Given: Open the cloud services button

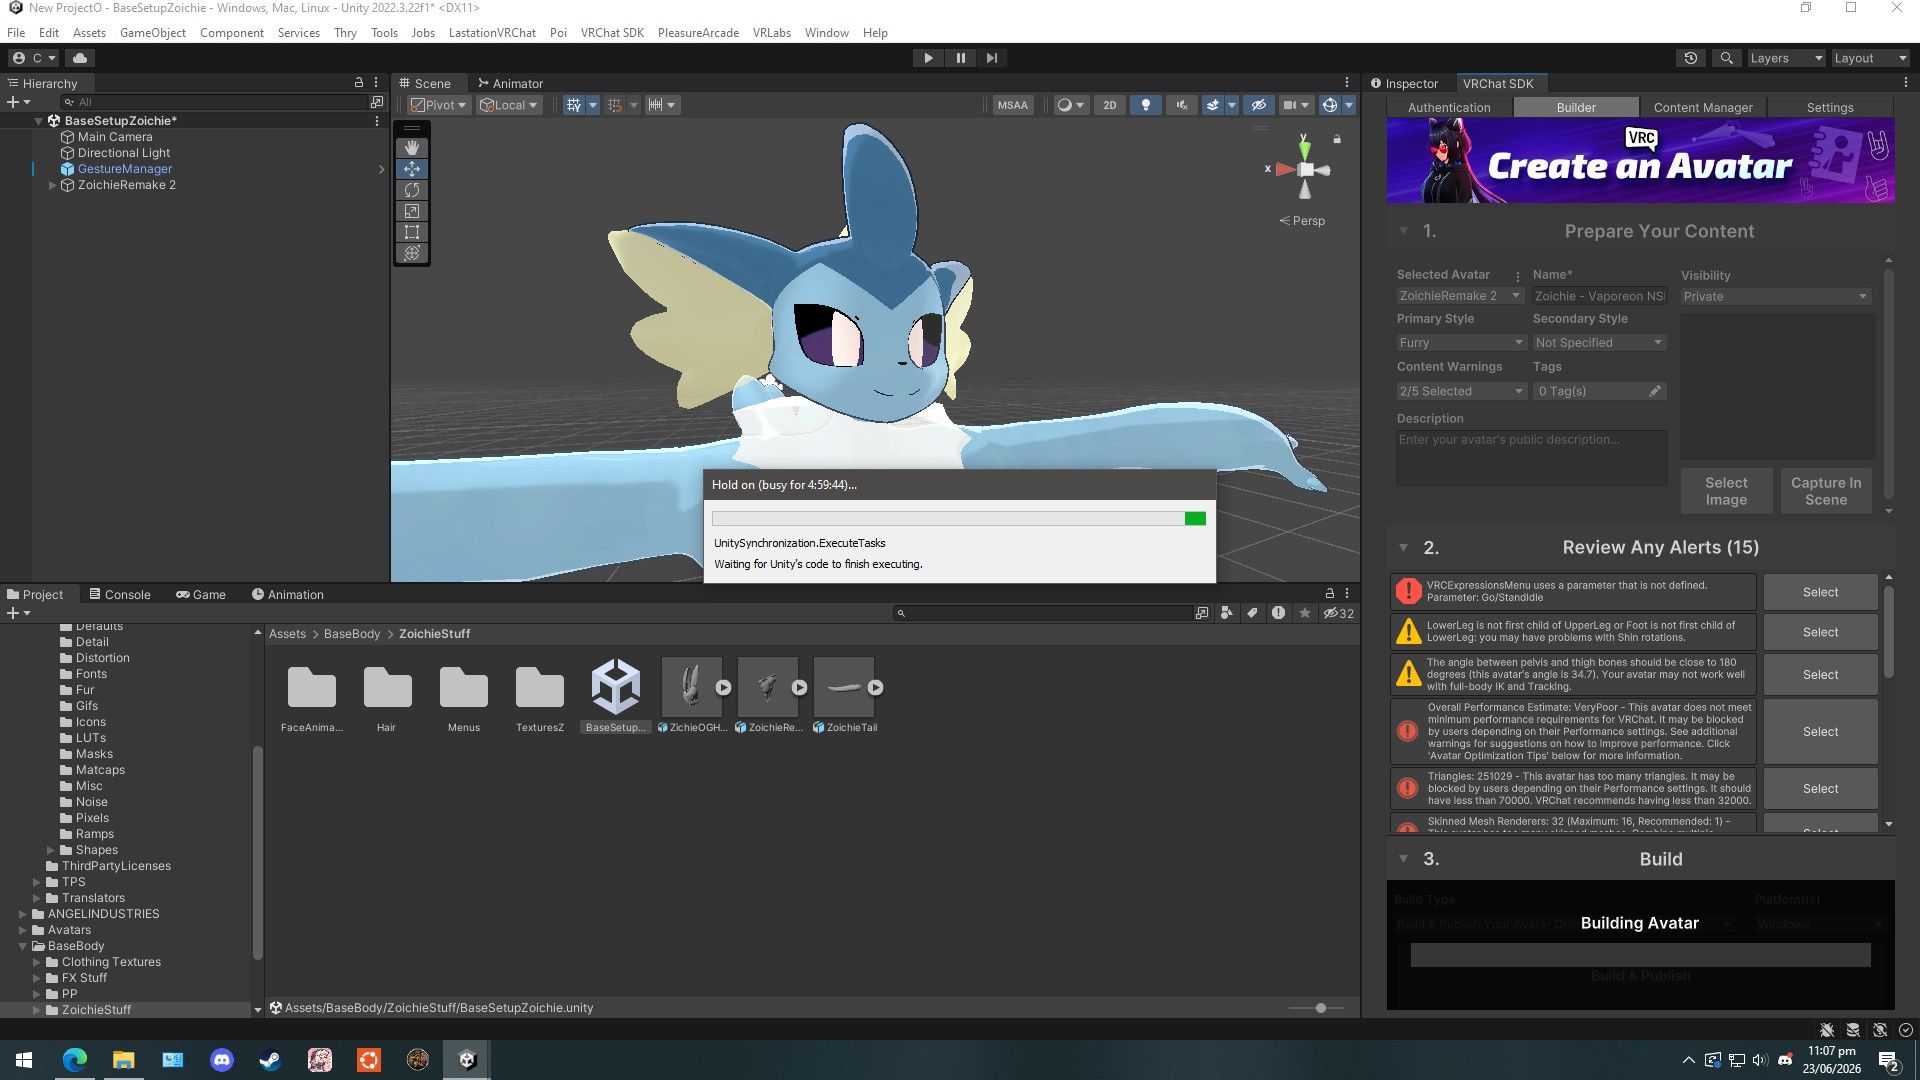Looking at the screenshot, I should 80,58.
